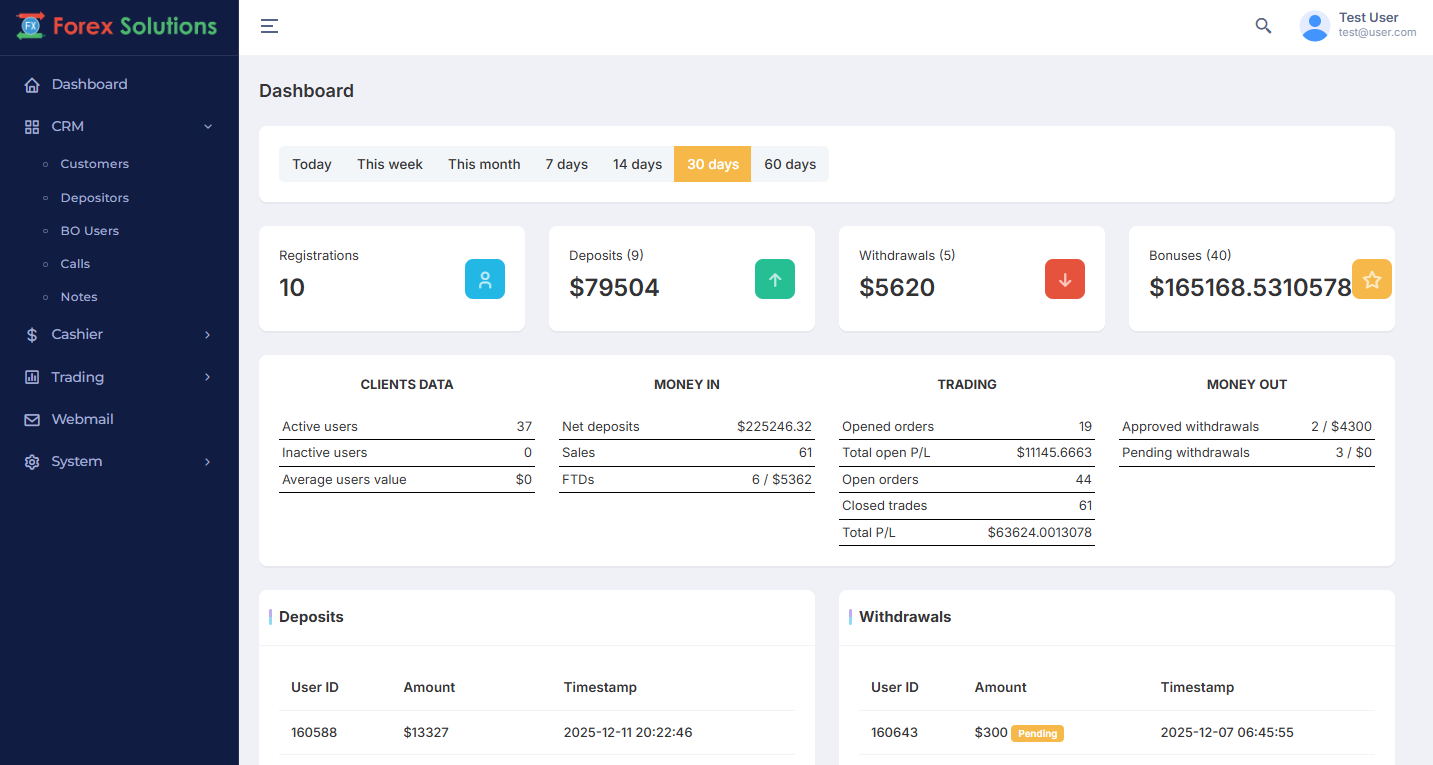Viewport: 1433px width, 765px height.
Task: Click the Pending badge on withdrawal 160643
Action: click(x=1037, y=733)
